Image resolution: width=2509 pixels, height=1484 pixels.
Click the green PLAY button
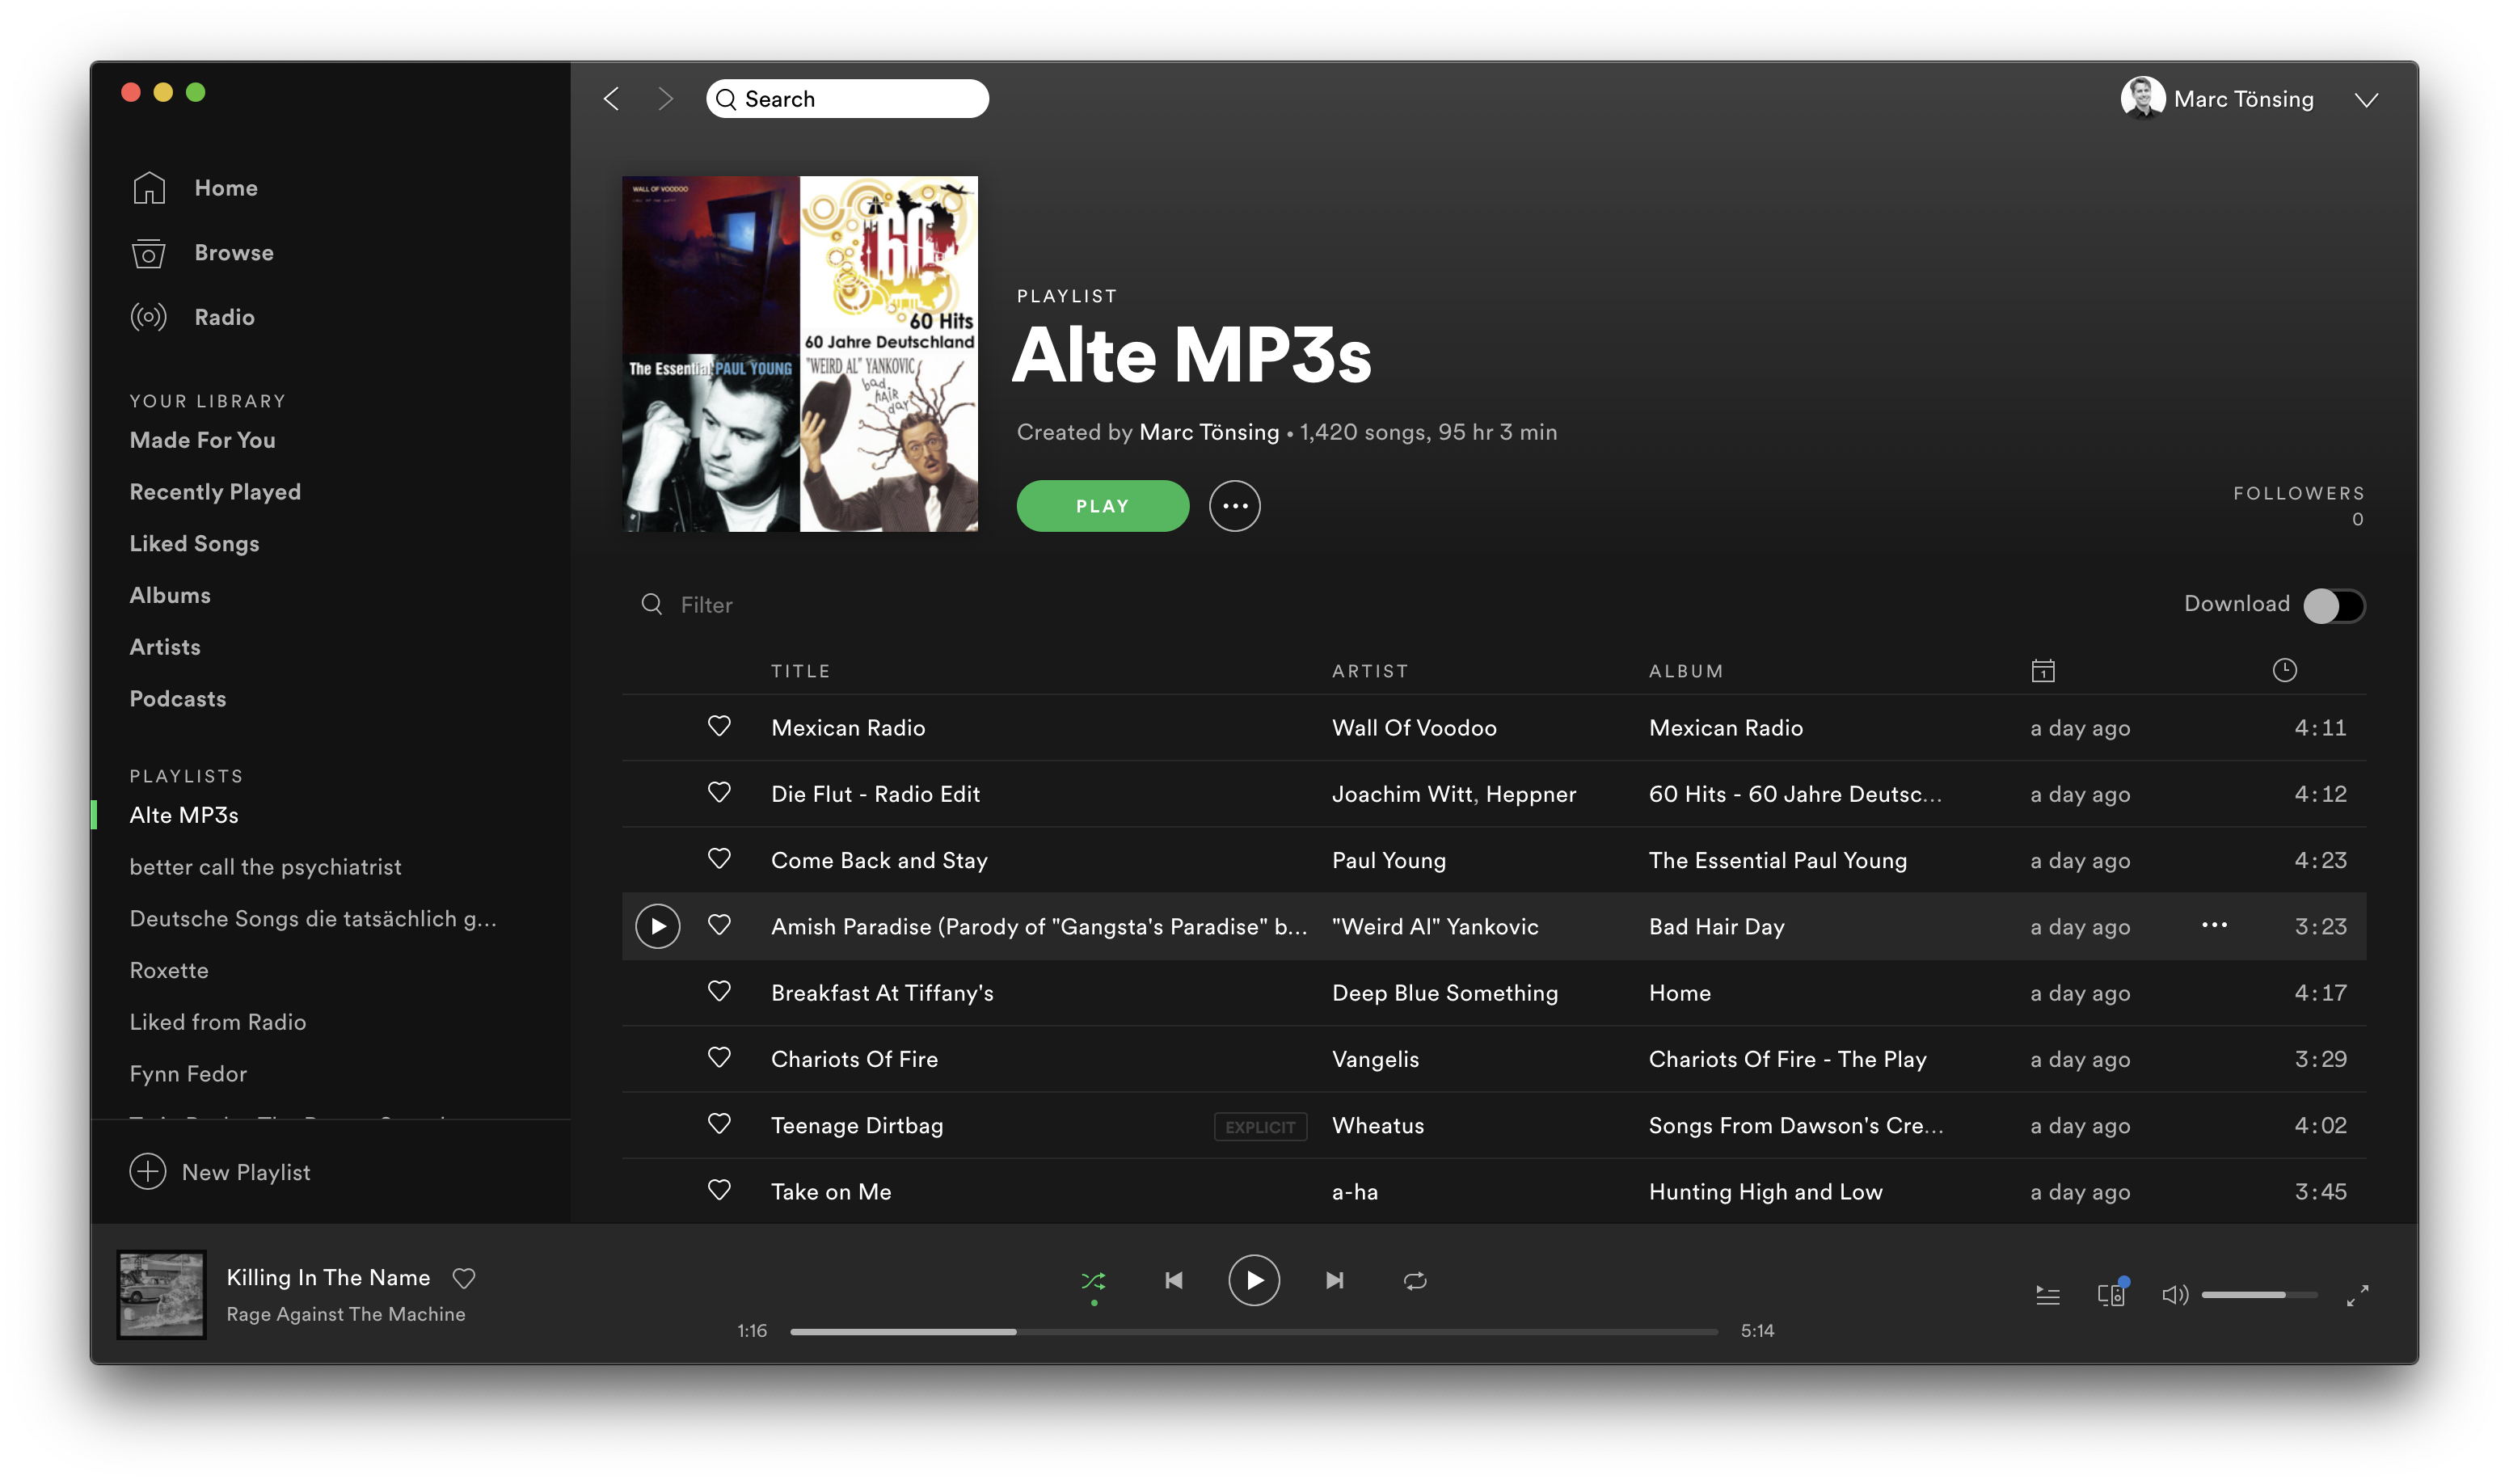pyautogui.click(x=1103, y=506)
